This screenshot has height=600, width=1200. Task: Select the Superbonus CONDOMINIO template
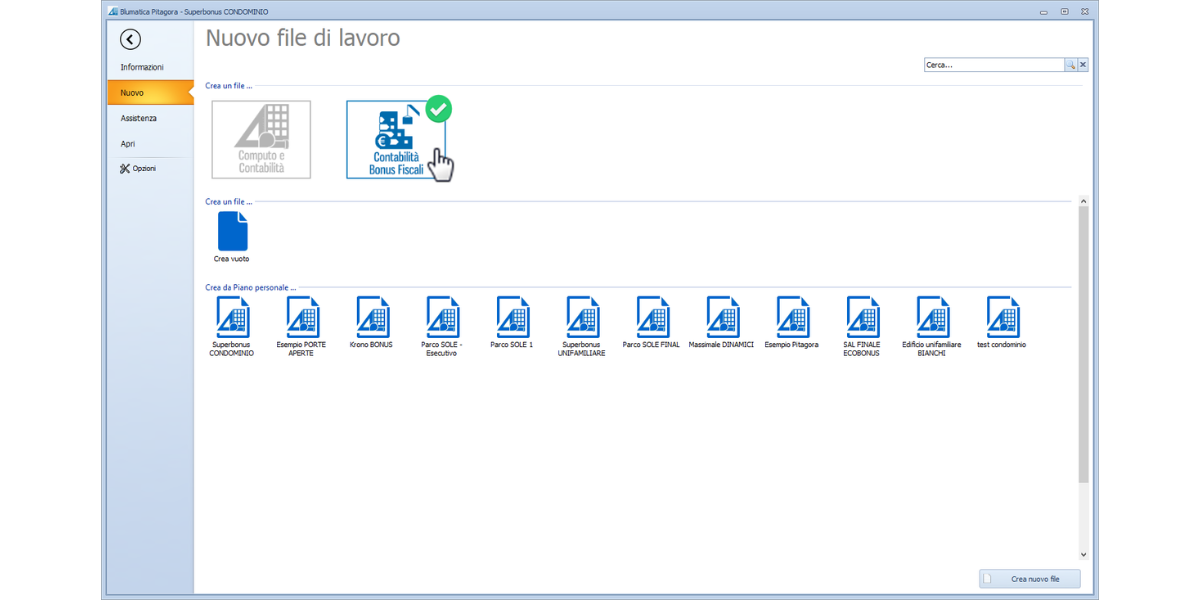(232, 326)
